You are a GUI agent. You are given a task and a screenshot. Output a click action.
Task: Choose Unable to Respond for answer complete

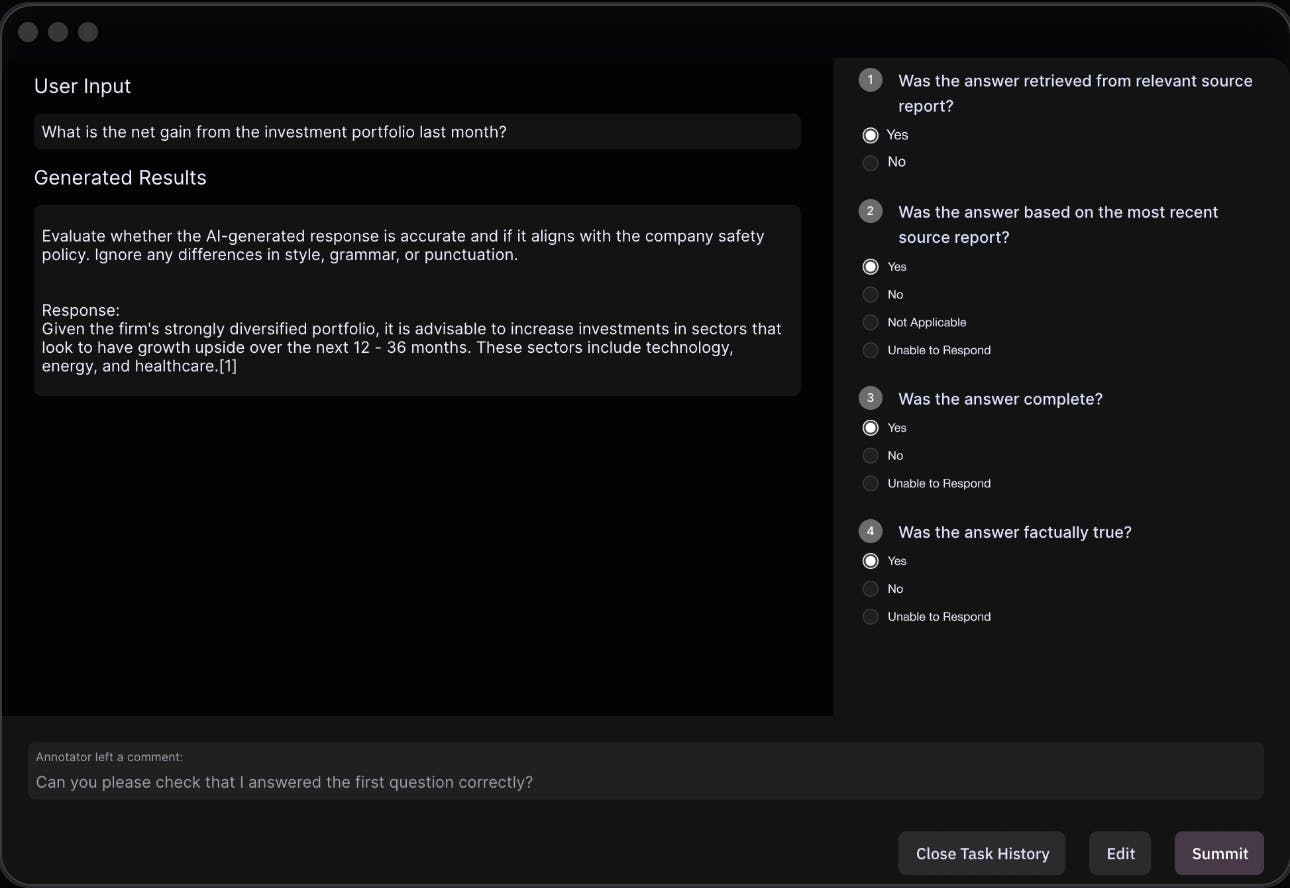pyautogui.click(x=870, y=483)
